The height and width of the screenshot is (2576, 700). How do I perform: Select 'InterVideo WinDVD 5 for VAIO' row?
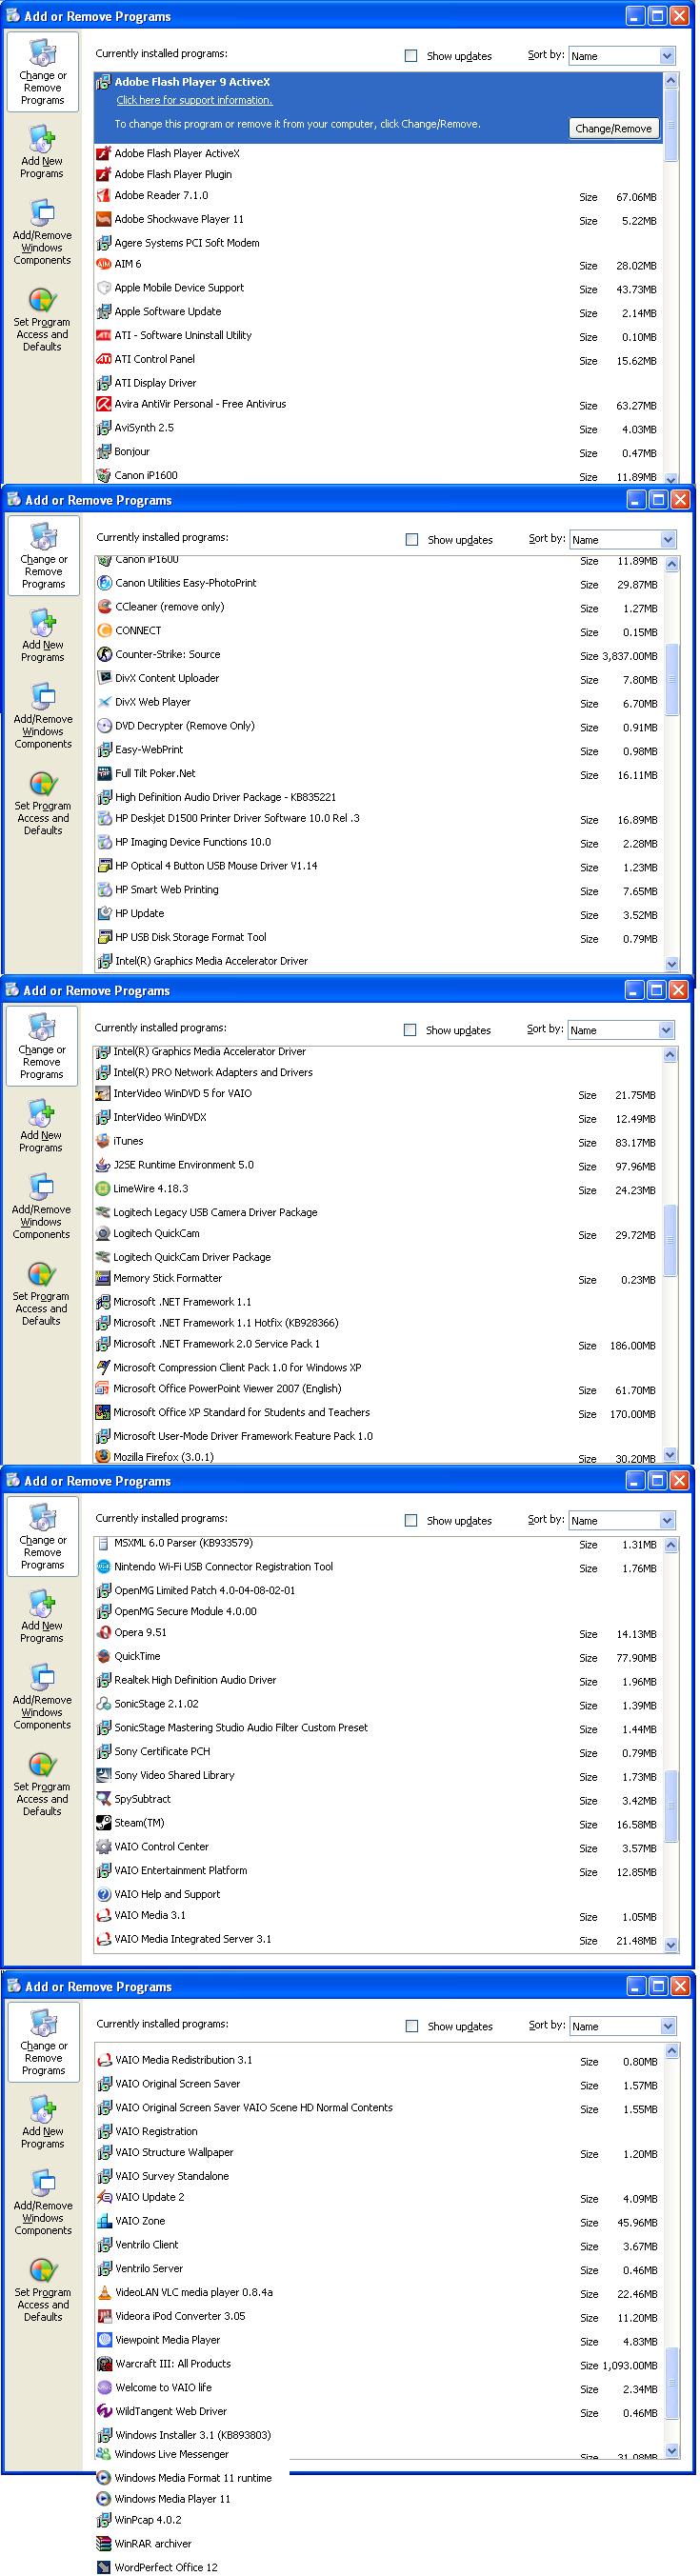coord(377,1094)
